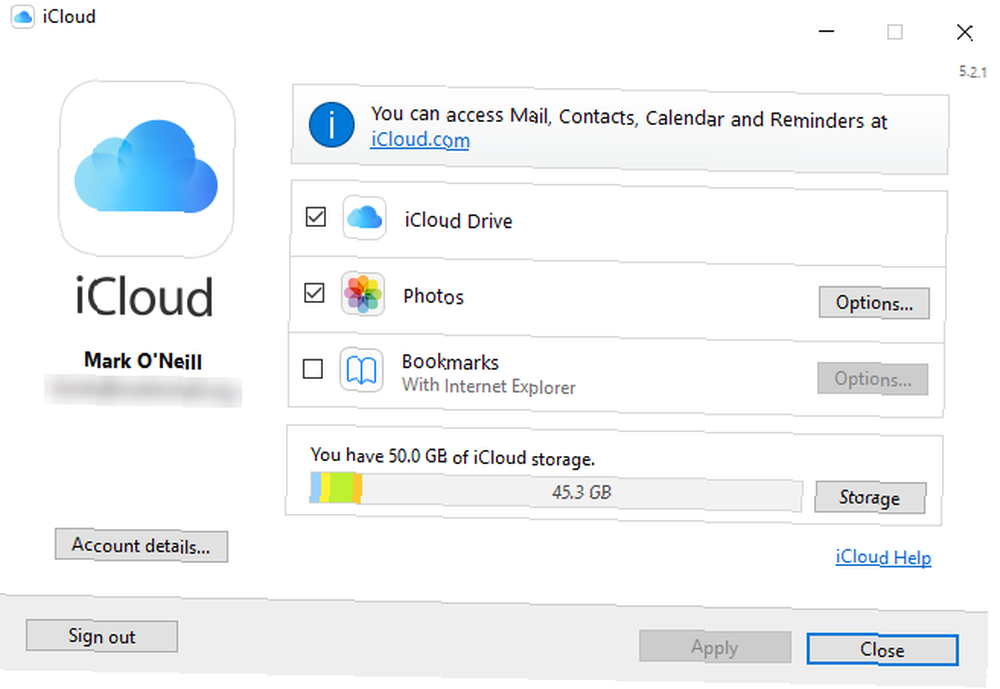Click the iCloud Drive cloud icon
The image size is (1000, 689).
click(364, 218)
